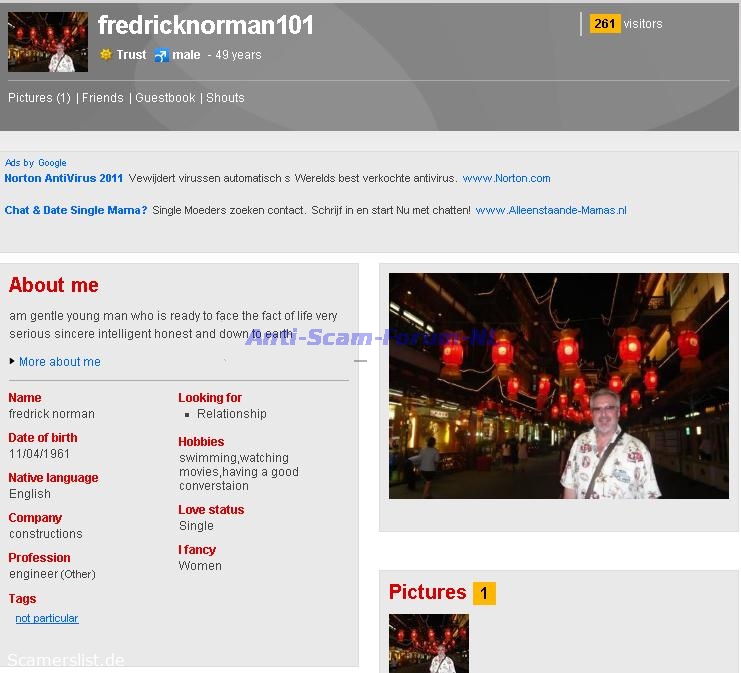Switch to the Friends tab
This screenshot has width=741, height=673.
pos(103,98)
